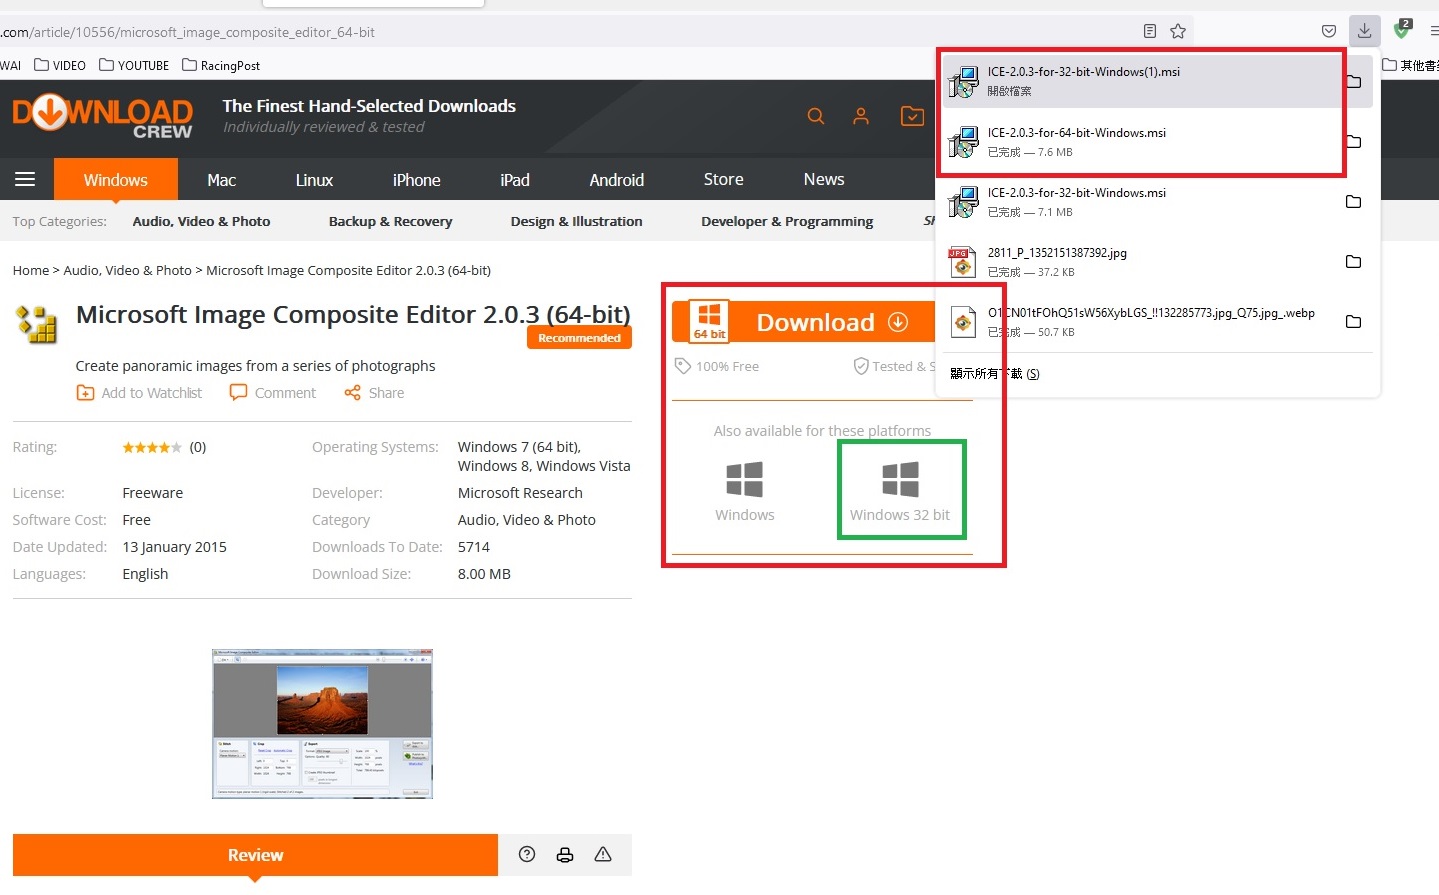Select the Linux navigation tab

coord(314,179)
